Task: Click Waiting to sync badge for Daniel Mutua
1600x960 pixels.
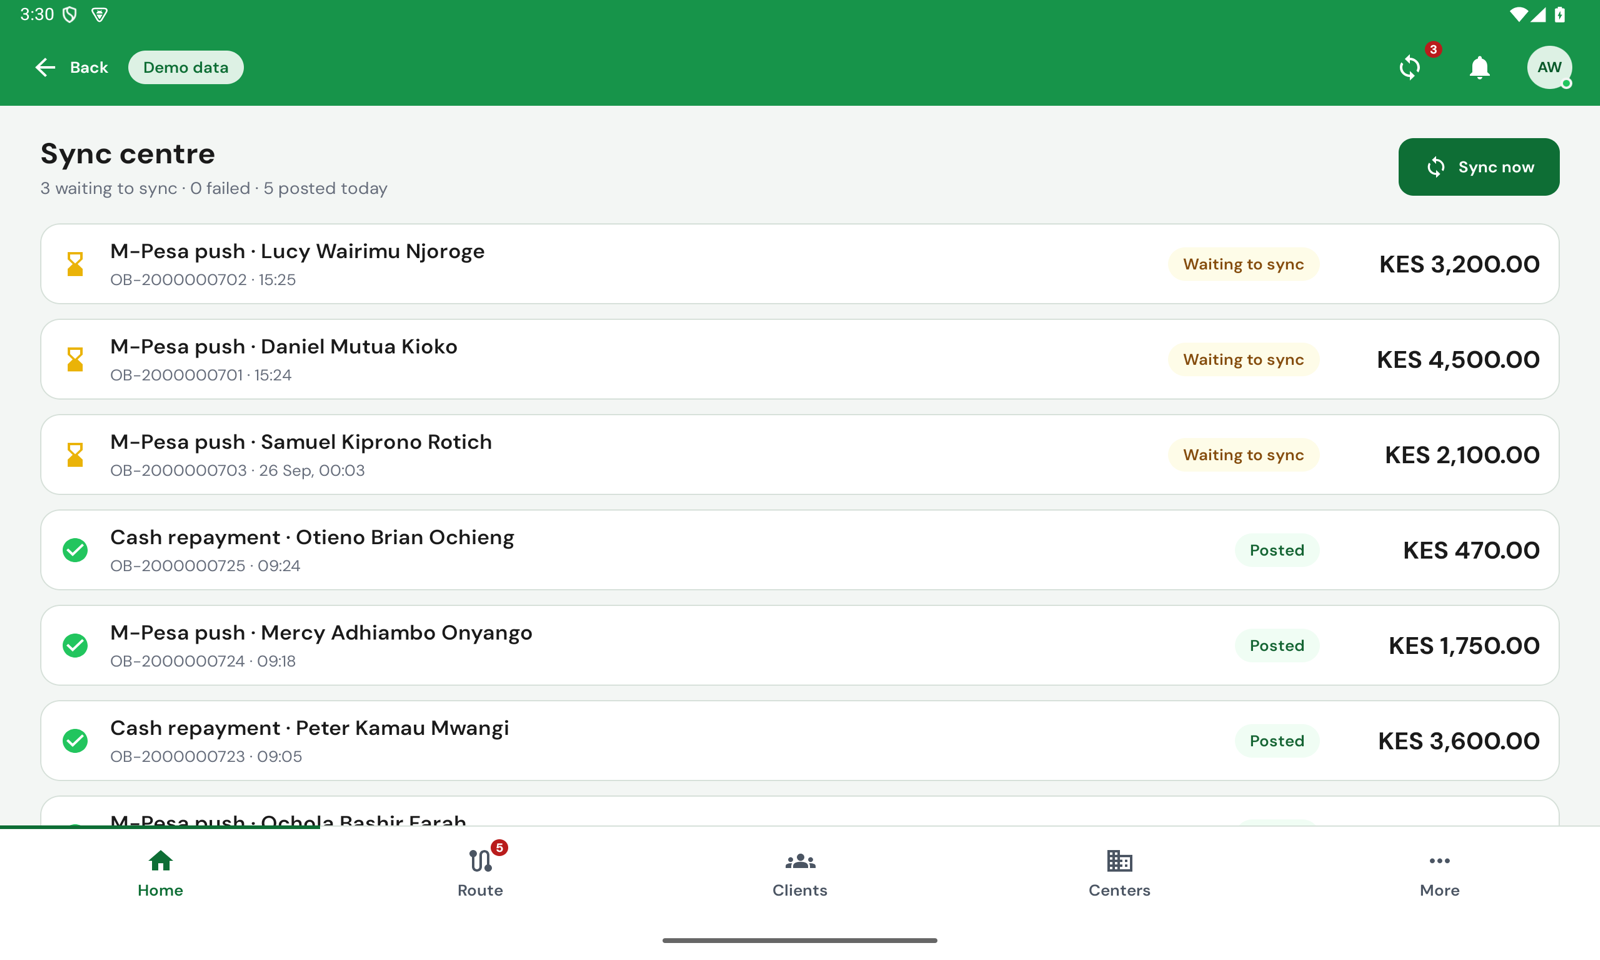Action: tap(1244, 359)
